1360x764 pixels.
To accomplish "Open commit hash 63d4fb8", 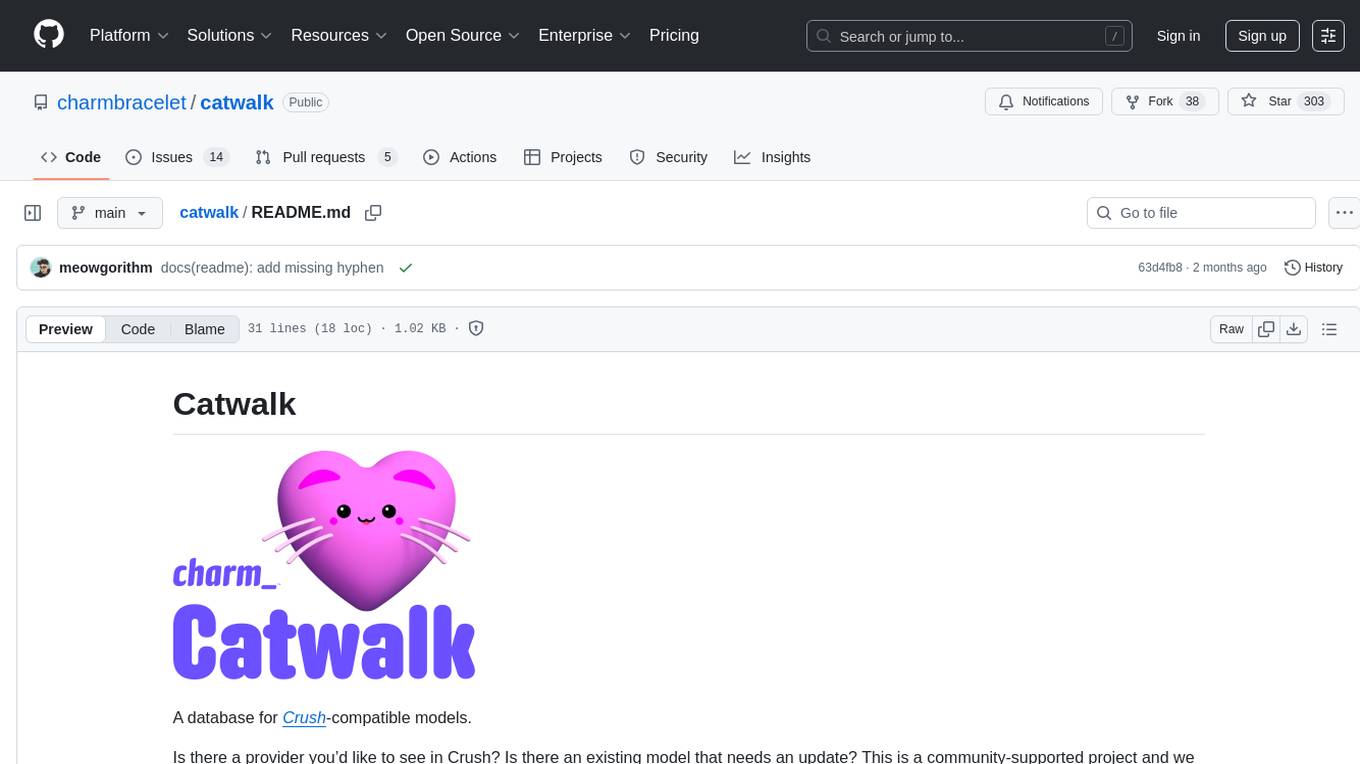I will click(x=1160, y=268).
